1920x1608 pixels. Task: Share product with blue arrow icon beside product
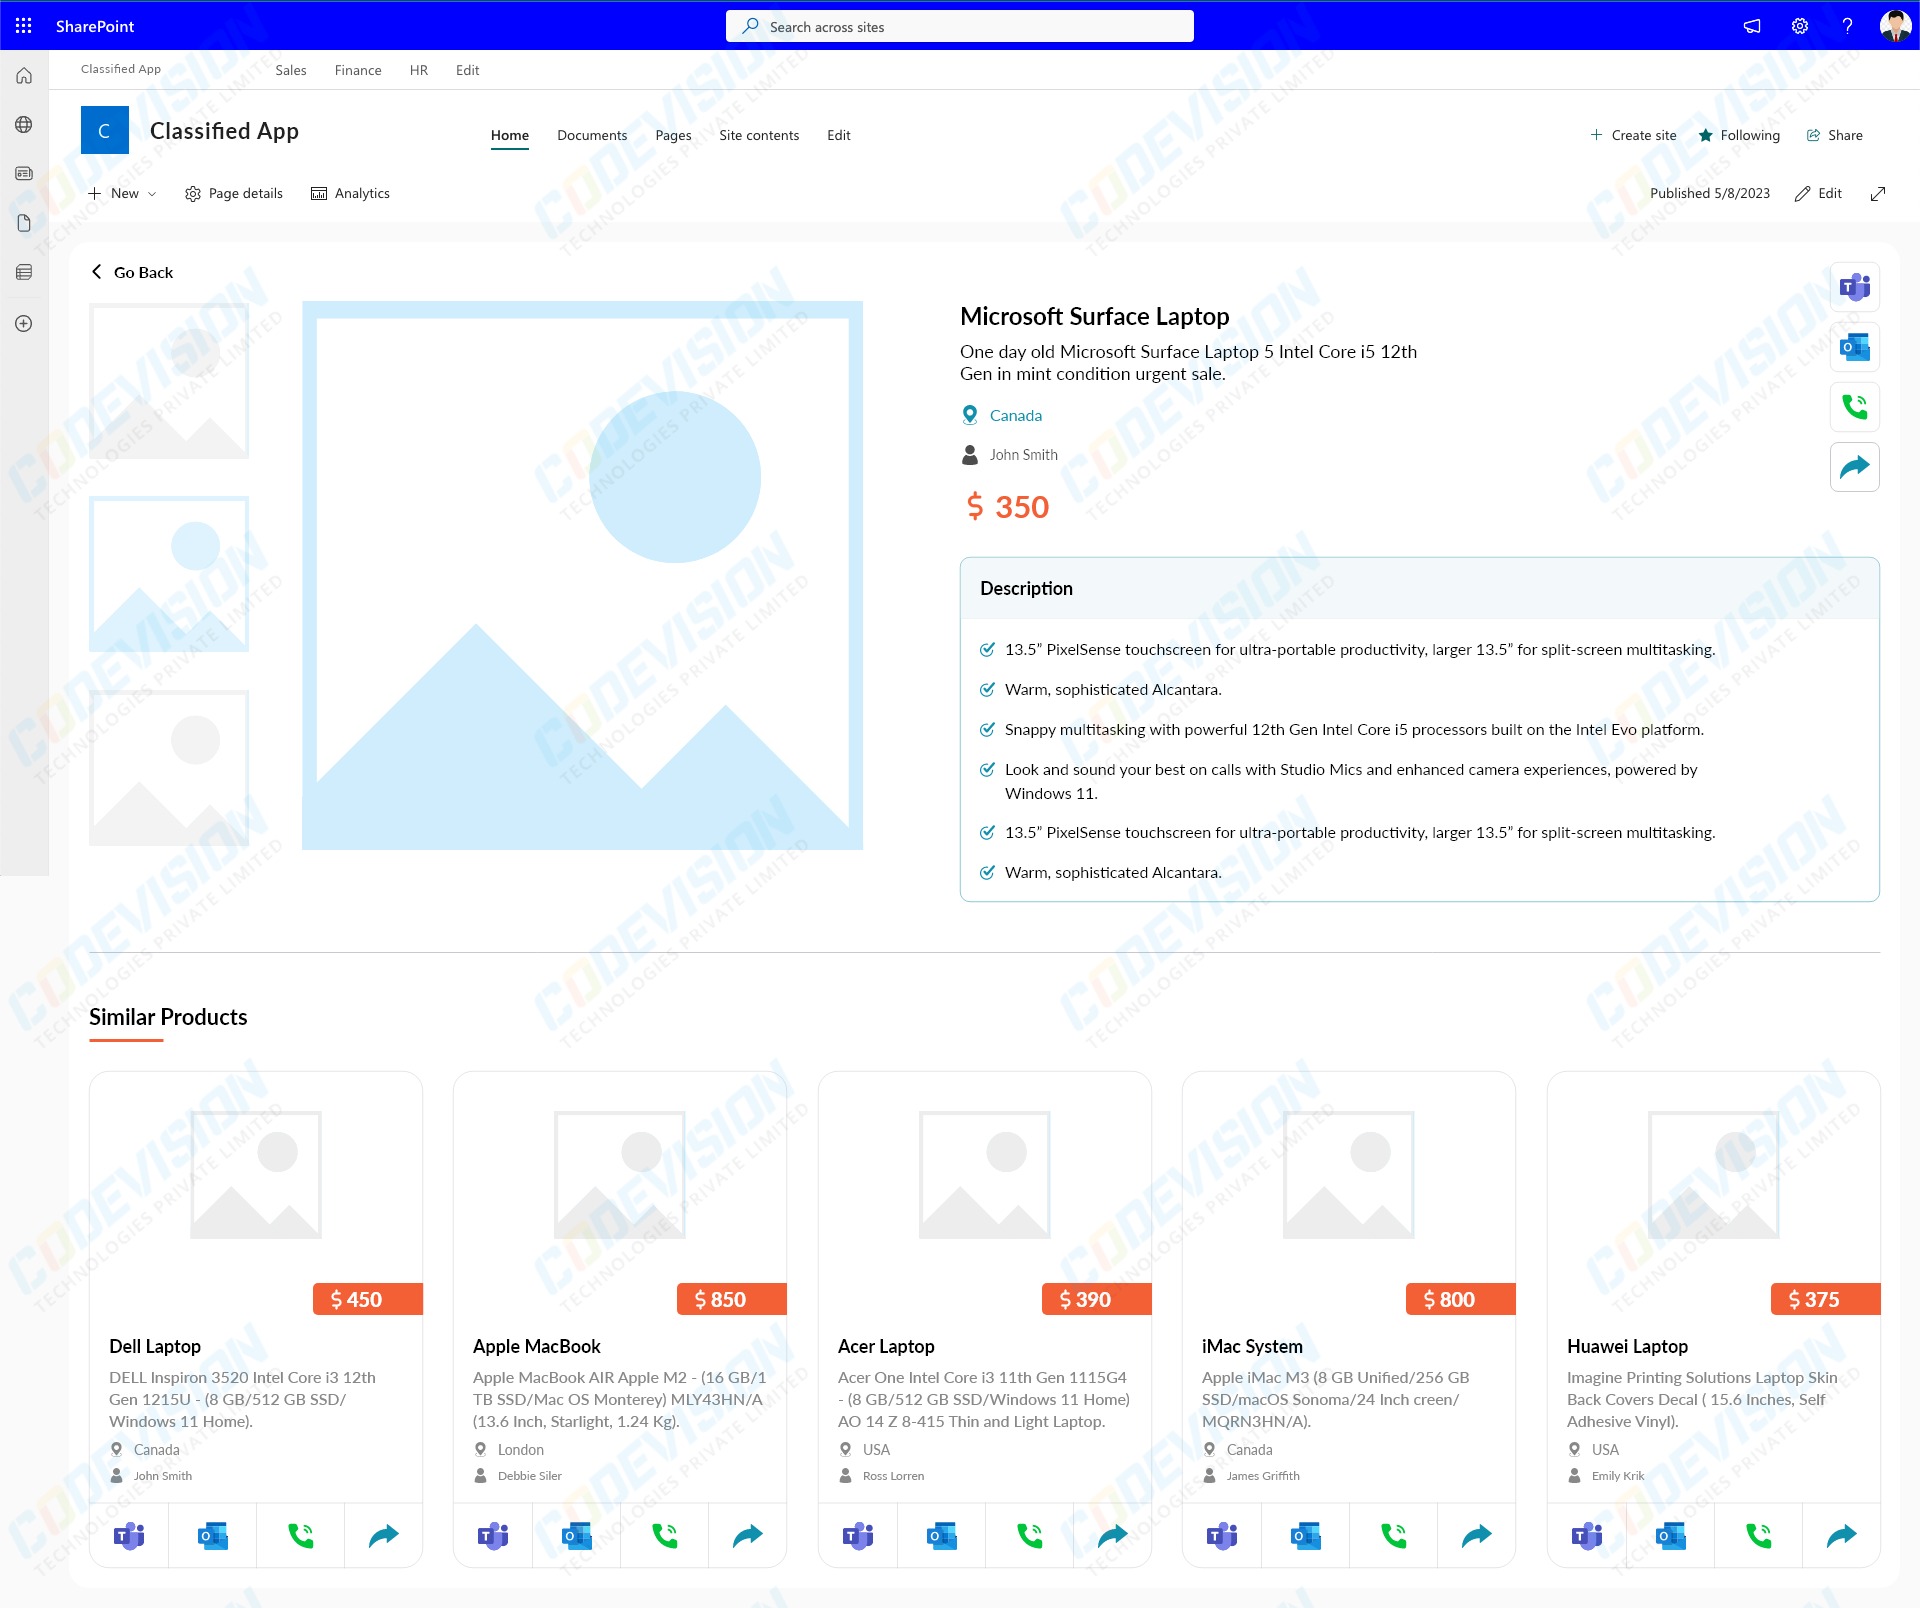point(1855,467)
